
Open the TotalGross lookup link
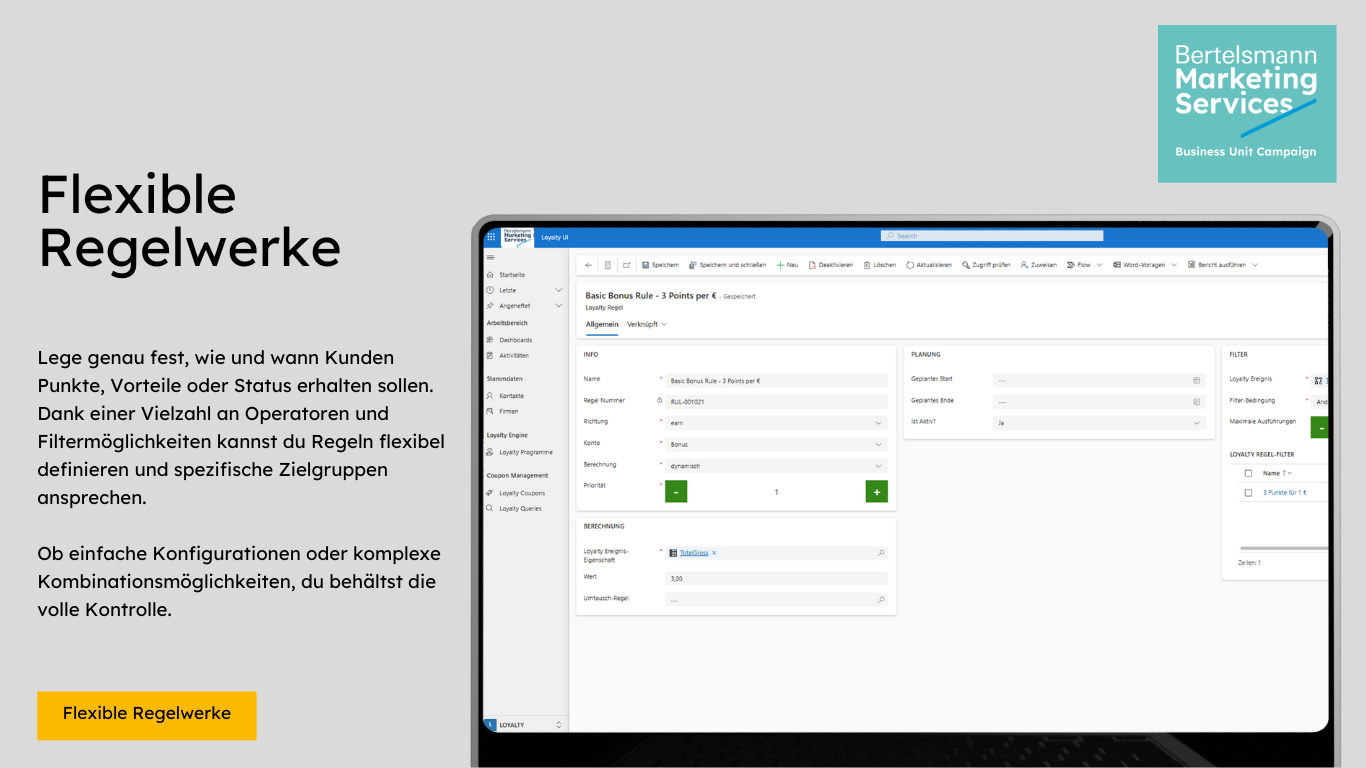694,552
